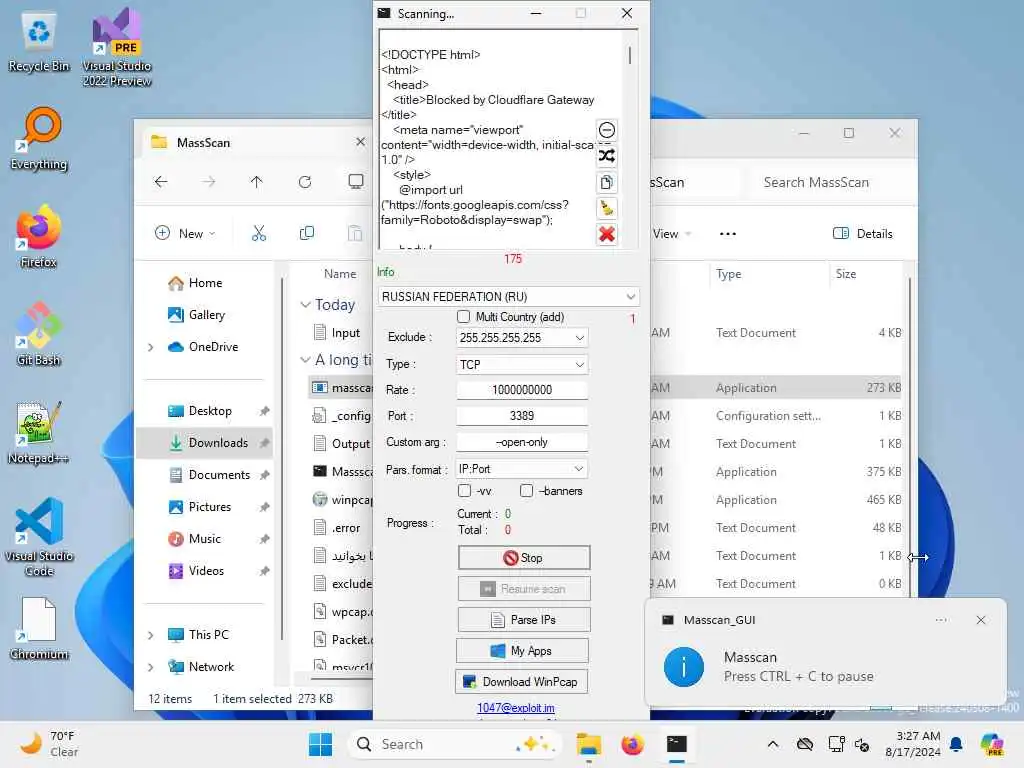Open the New dropdown in Explorer

[x=185, y=233]
